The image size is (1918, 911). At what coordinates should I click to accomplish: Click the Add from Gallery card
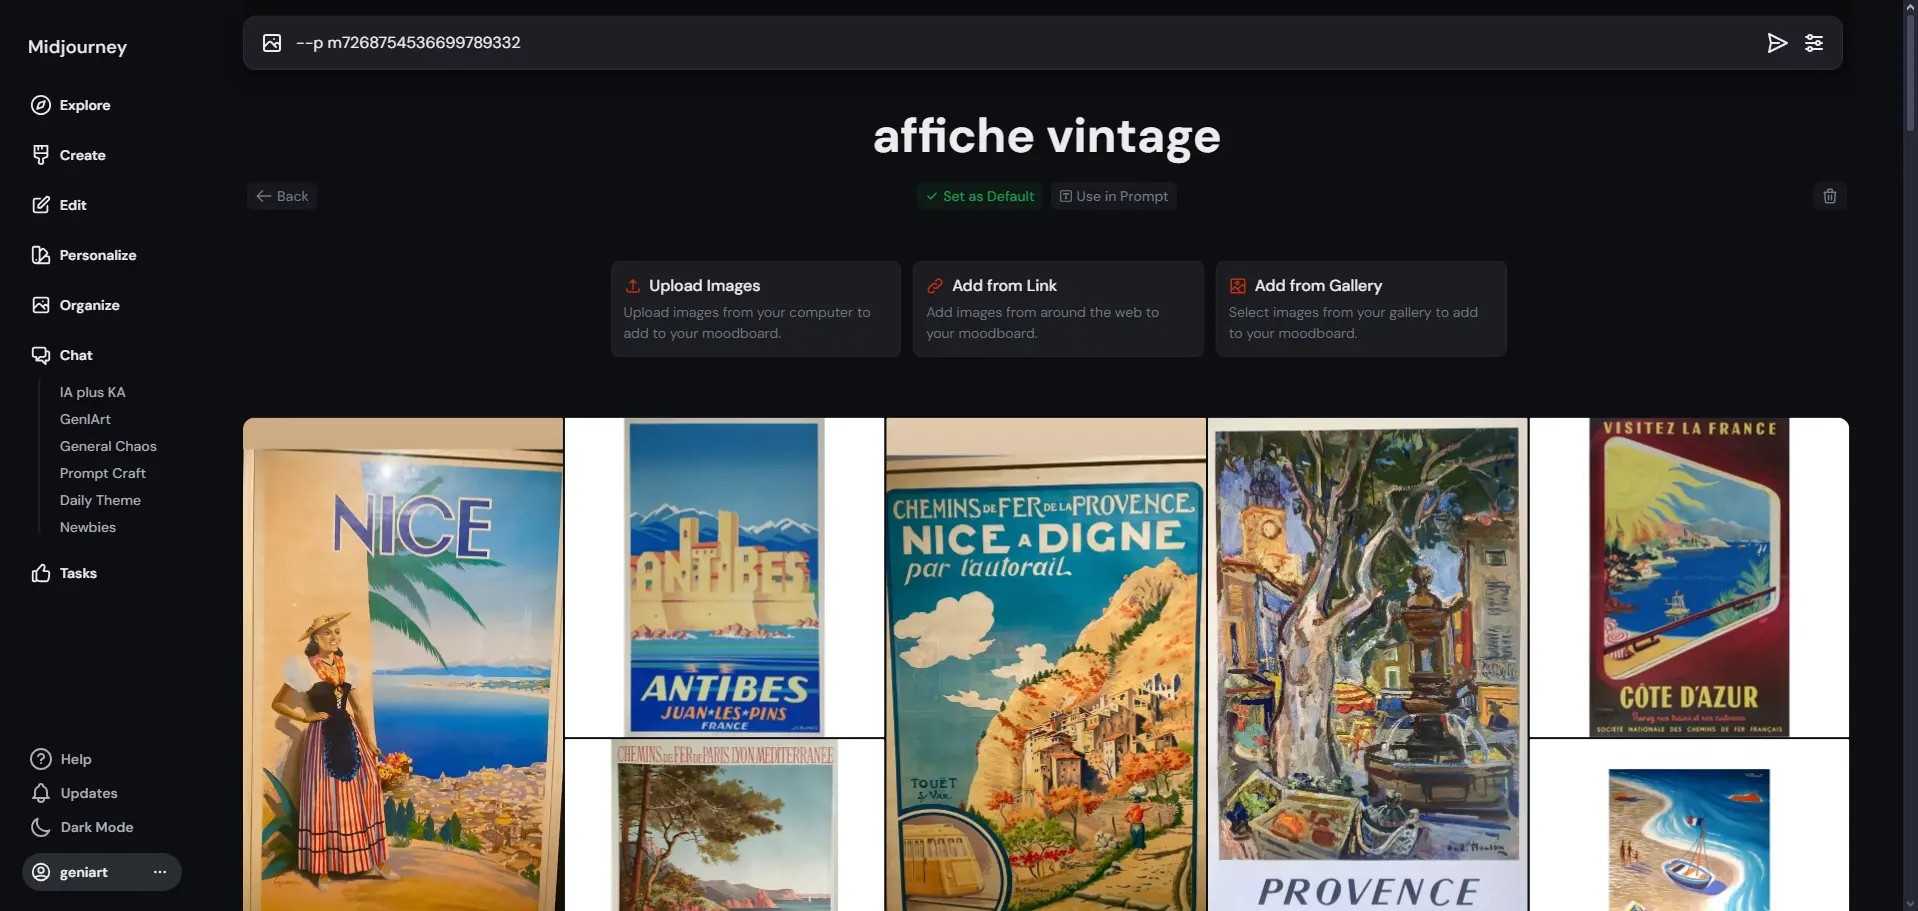(x=1361, y=309)
